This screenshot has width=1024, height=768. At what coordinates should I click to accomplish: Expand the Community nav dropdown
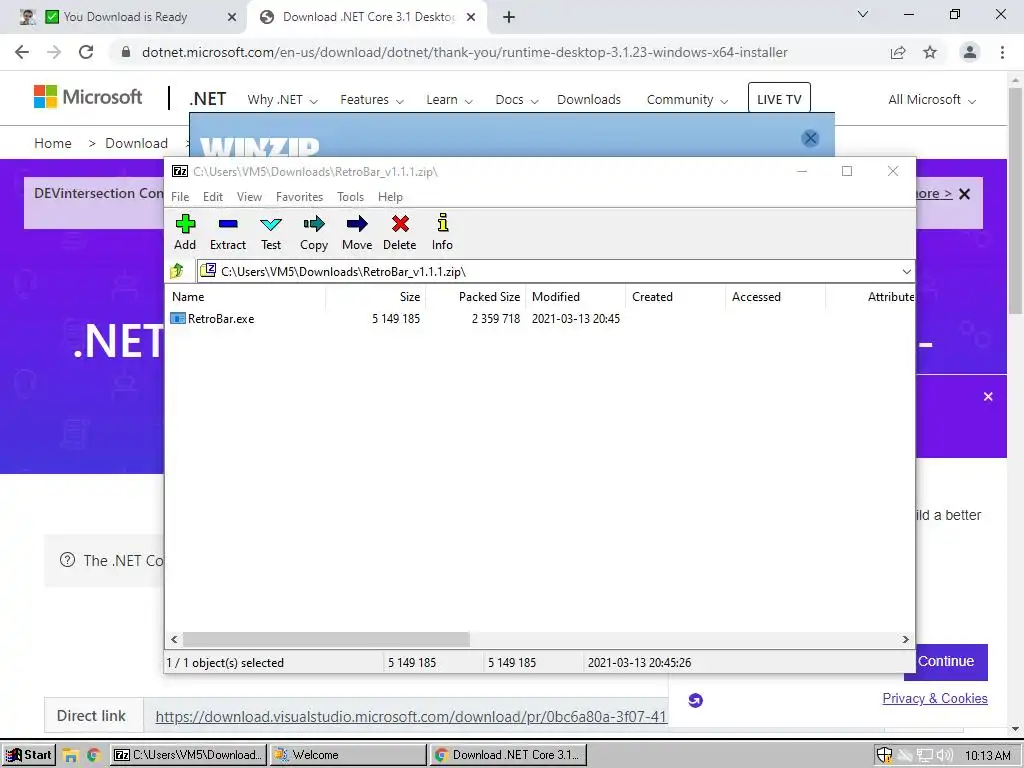tap(687, 100)
